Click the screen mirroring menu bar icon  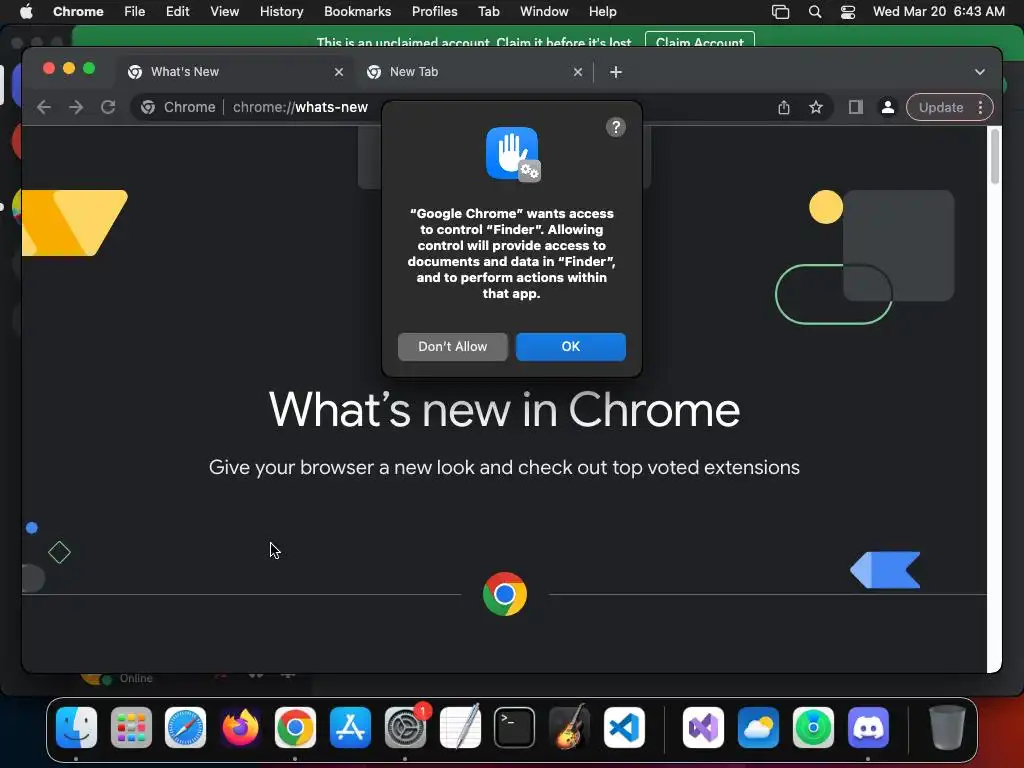780,12
